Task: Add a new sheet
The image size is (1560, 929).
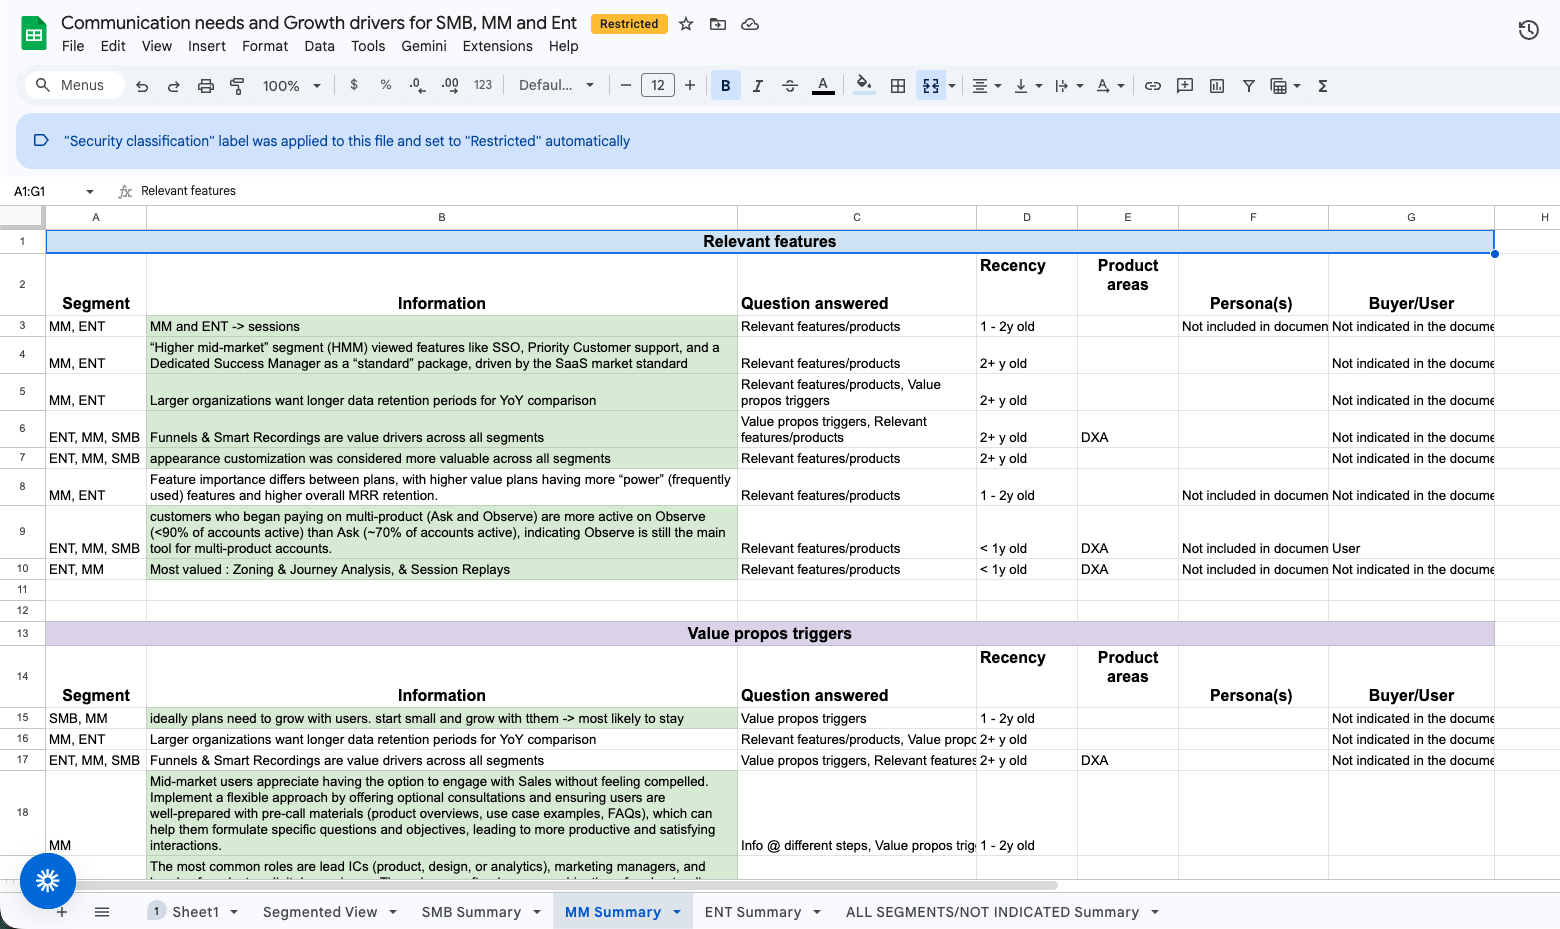Action: pos(62,912)
